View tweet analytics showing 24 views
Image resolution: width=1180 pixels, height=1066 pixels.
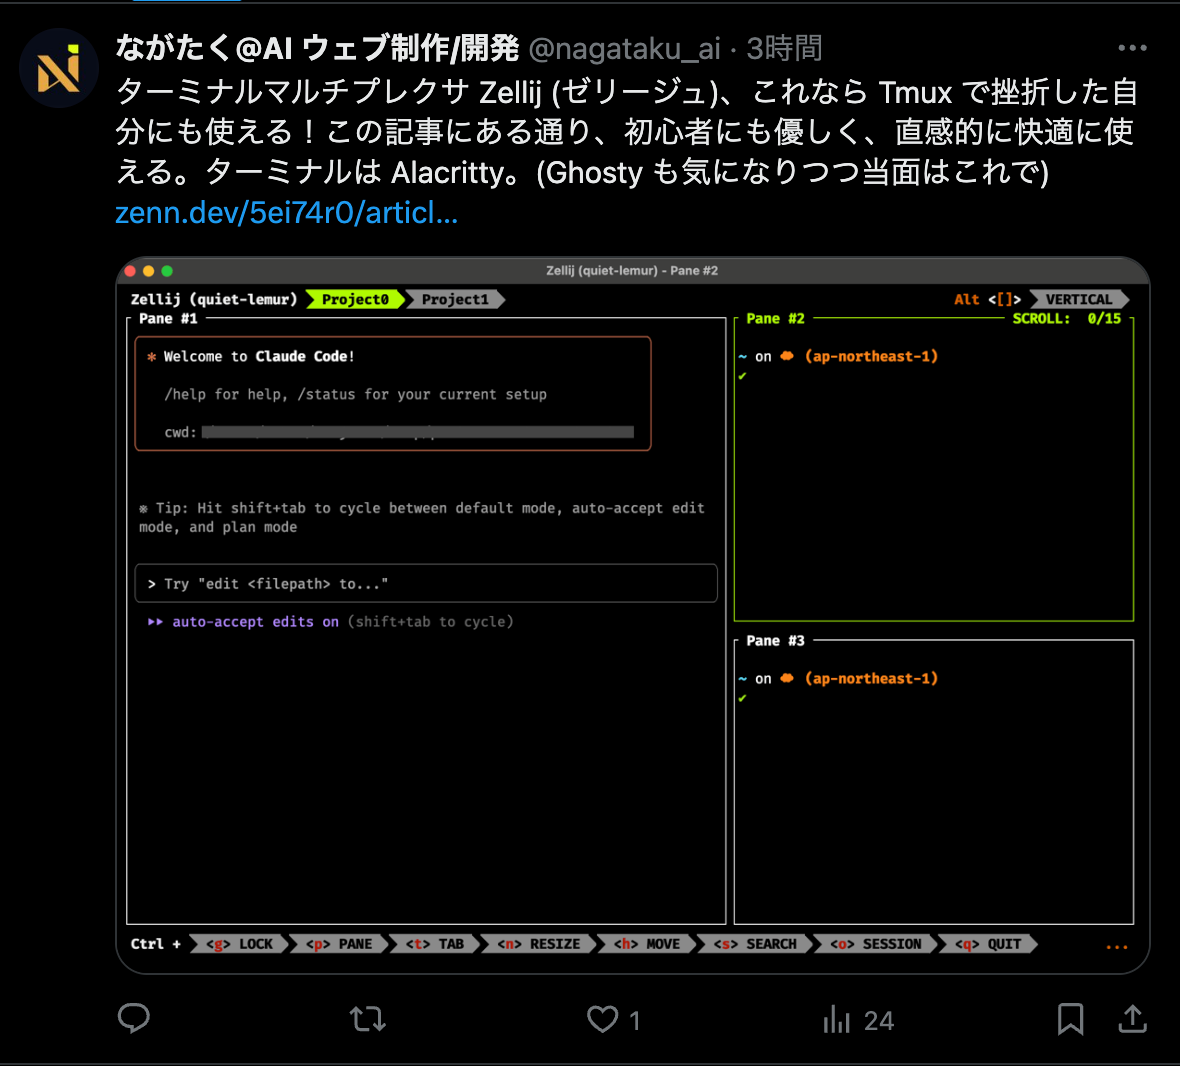(x=858, y=1020)
